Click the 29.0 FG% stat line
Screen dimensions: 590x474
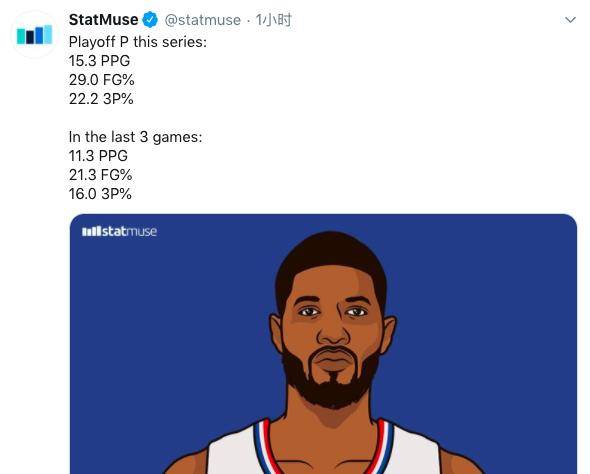pyautogui.click(x=102, y=80)
